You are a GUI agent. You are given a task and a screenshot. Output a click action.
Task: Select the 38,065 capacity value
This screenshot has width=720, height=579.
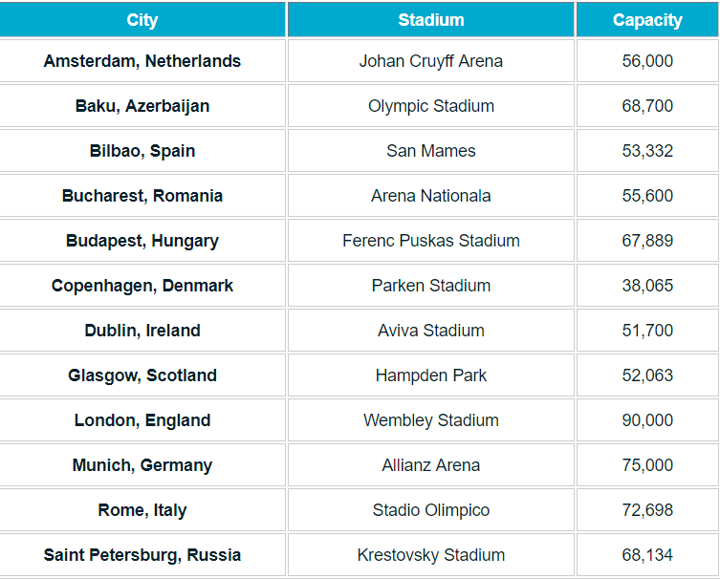pos(647,286)
